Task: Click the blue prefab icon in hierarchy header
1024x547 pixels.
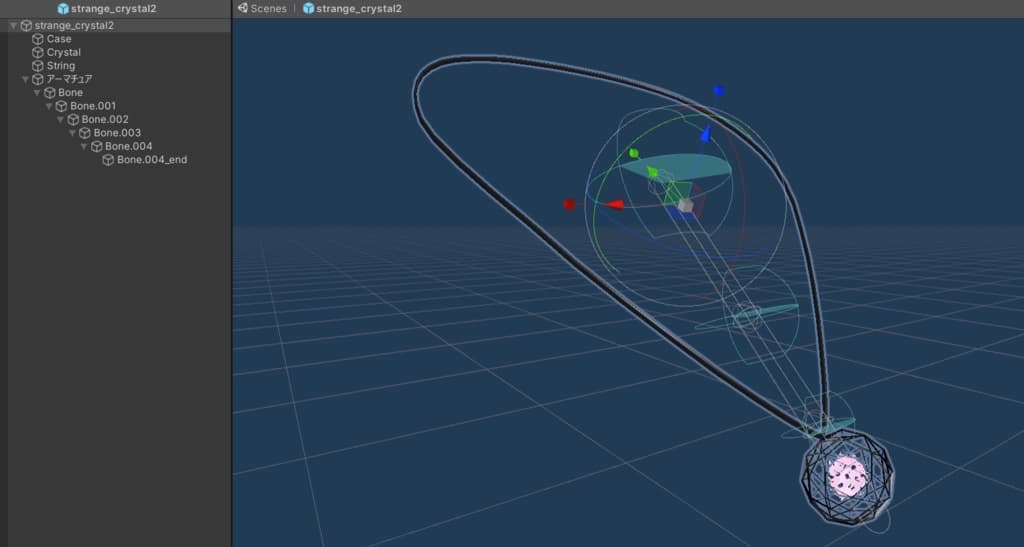Action: pyautogui.click(x=63, y=8)
